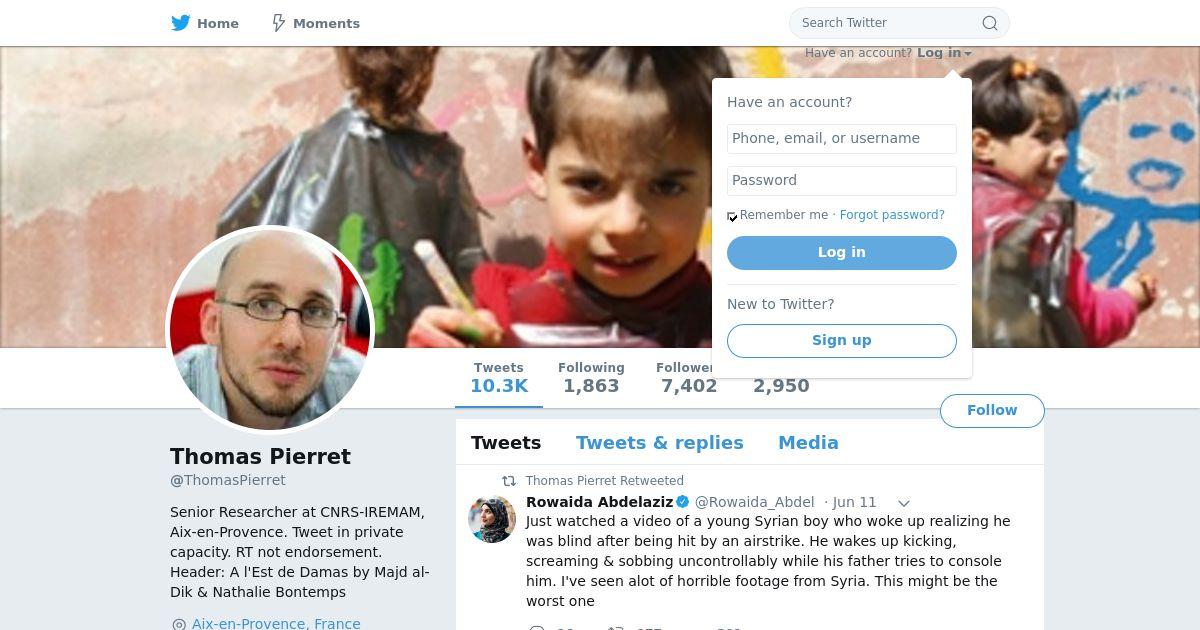The width and height of the screenshot is (1200, 630).
Task: Open Thomas Pierret's profile picture
Action: click(270, 330)
